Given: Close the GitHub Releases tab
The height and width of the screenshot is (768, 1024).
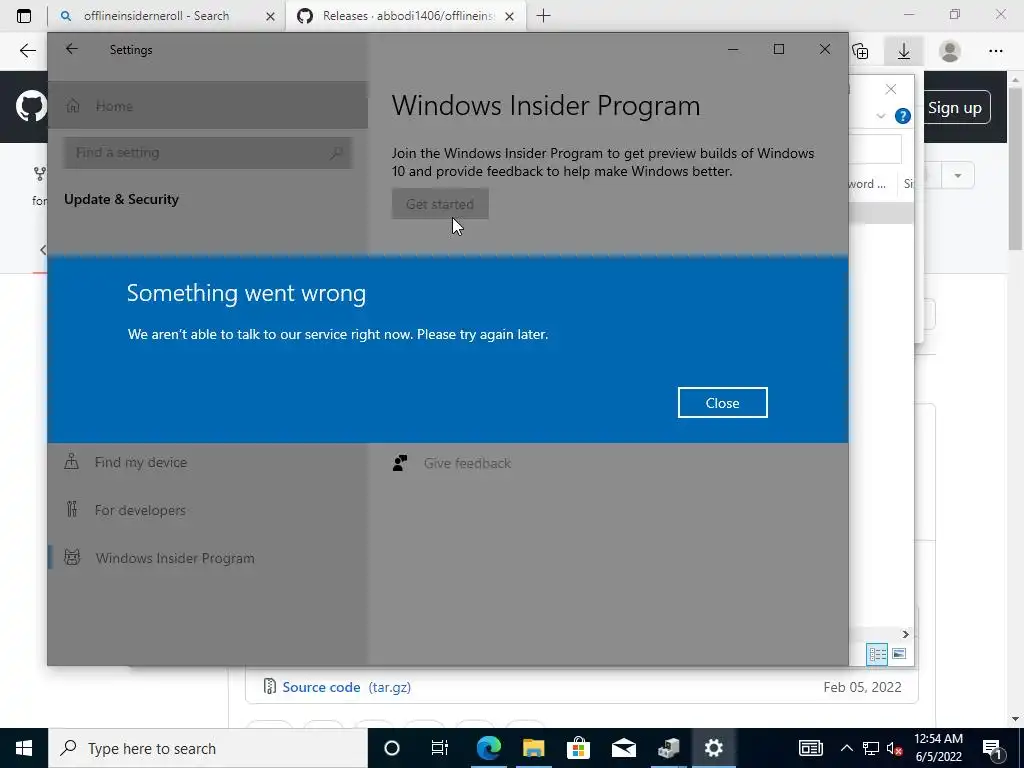Looking at the screenshot, I should coord(510,16).
